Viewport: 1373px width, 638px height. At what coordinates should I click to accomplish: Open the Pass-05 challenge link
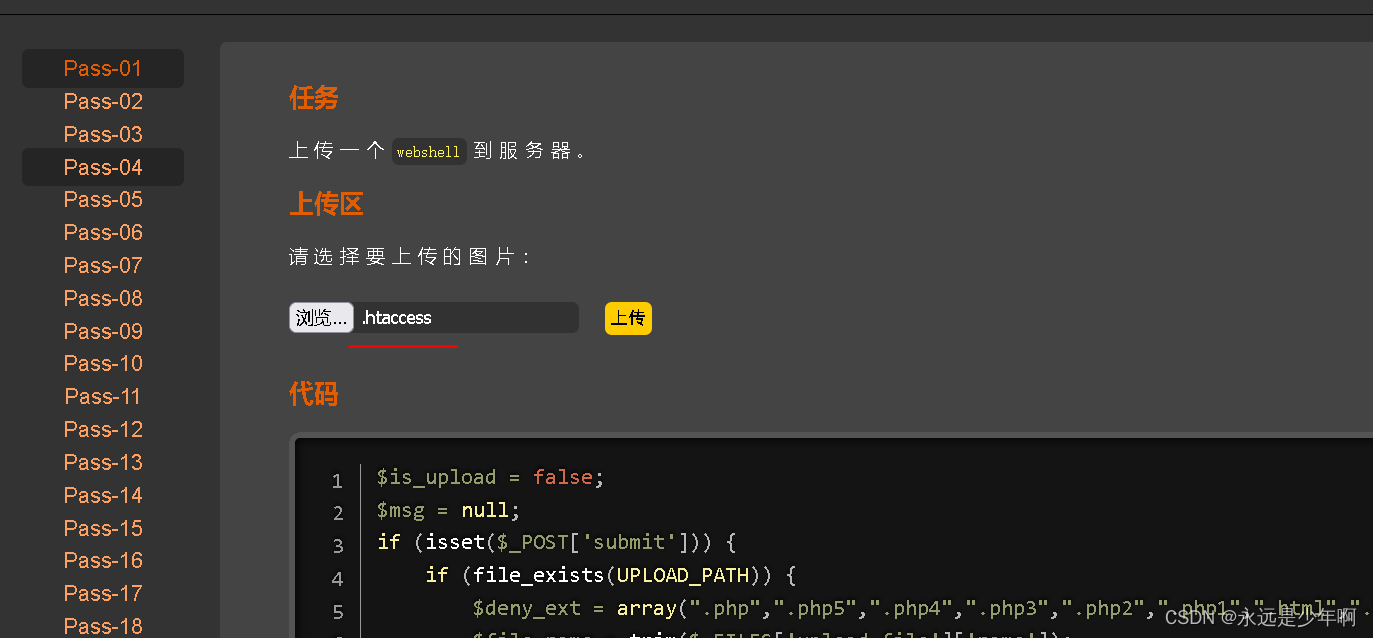(103, 200)
